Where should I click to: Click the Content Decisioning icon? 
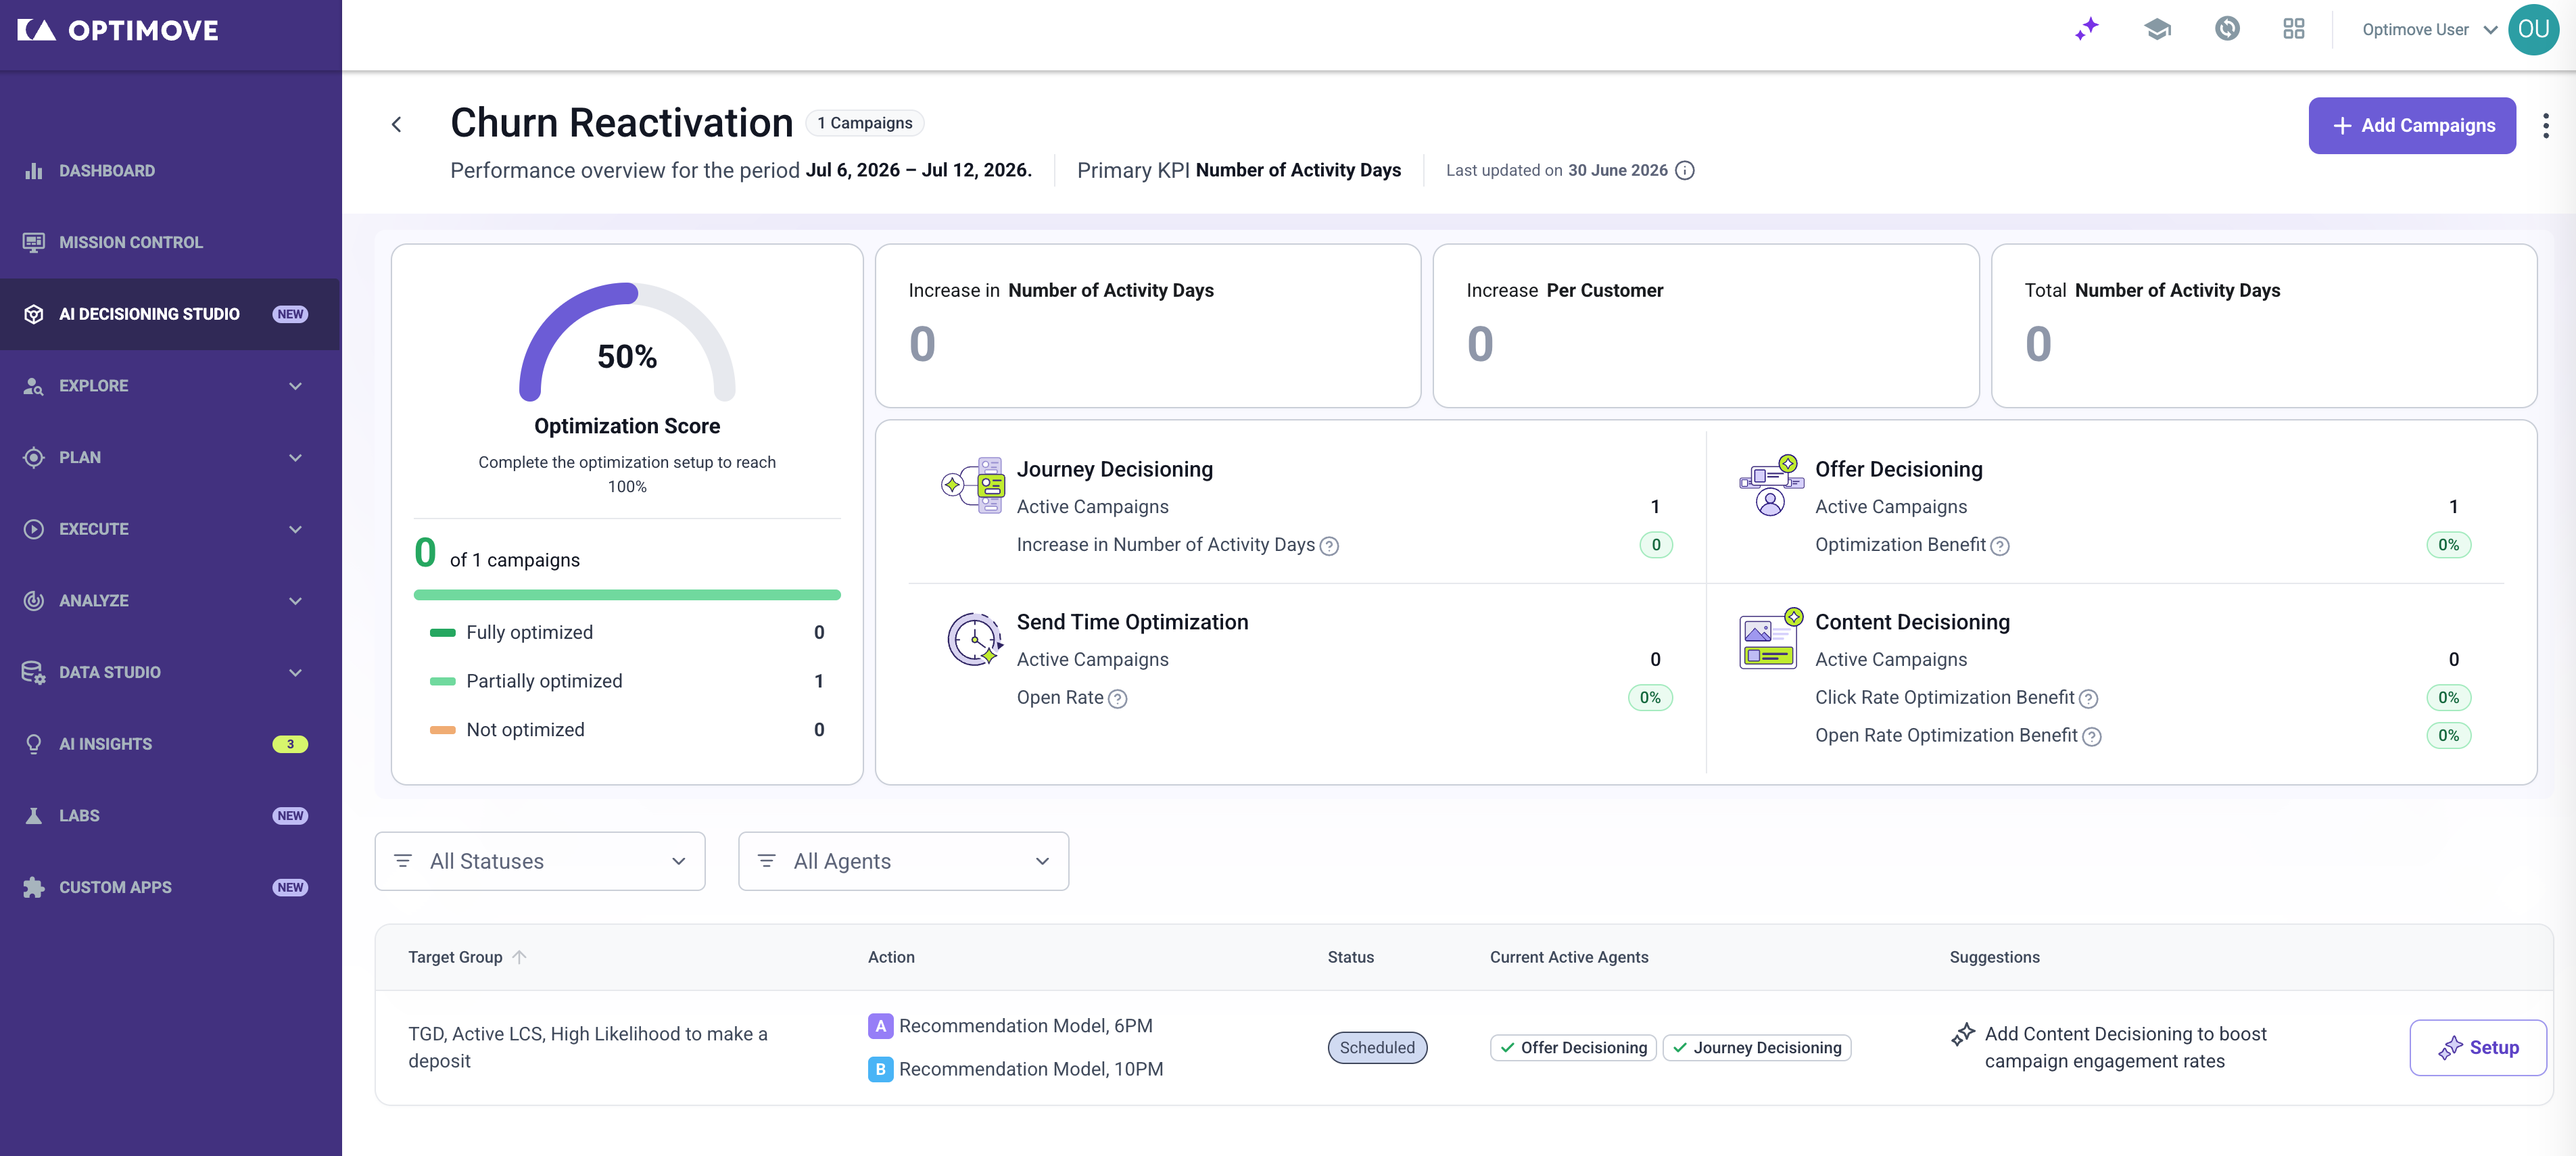(1771, 638)
